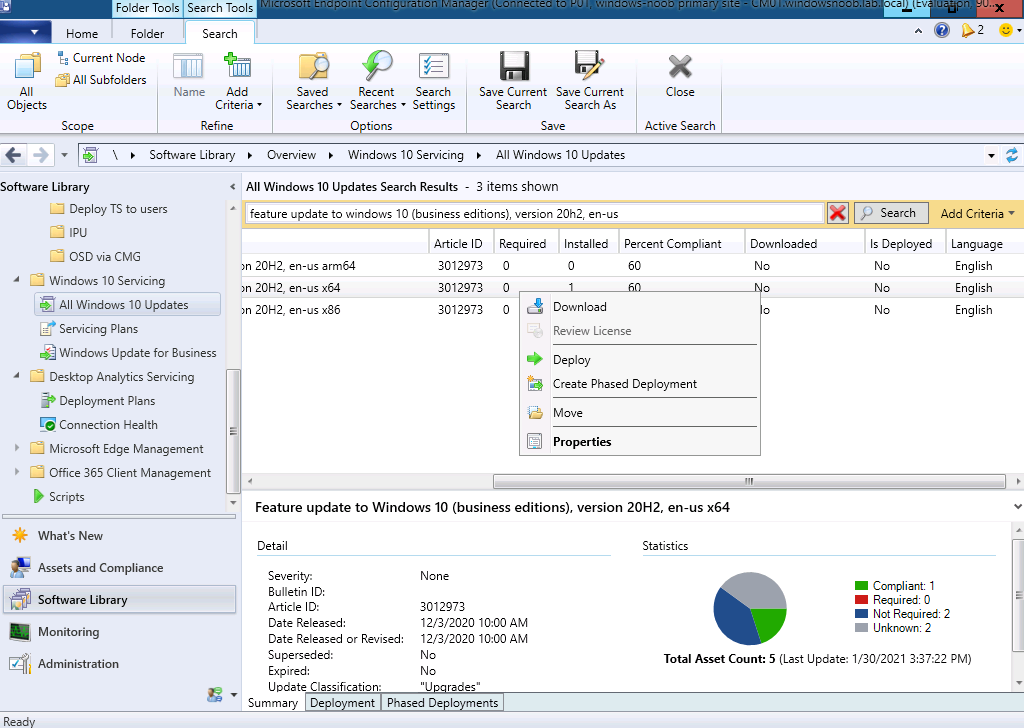Viewport: 1024px width, 728px height.
Task: Switch to the Phased Deployments tab
Action: coord(442,703)
